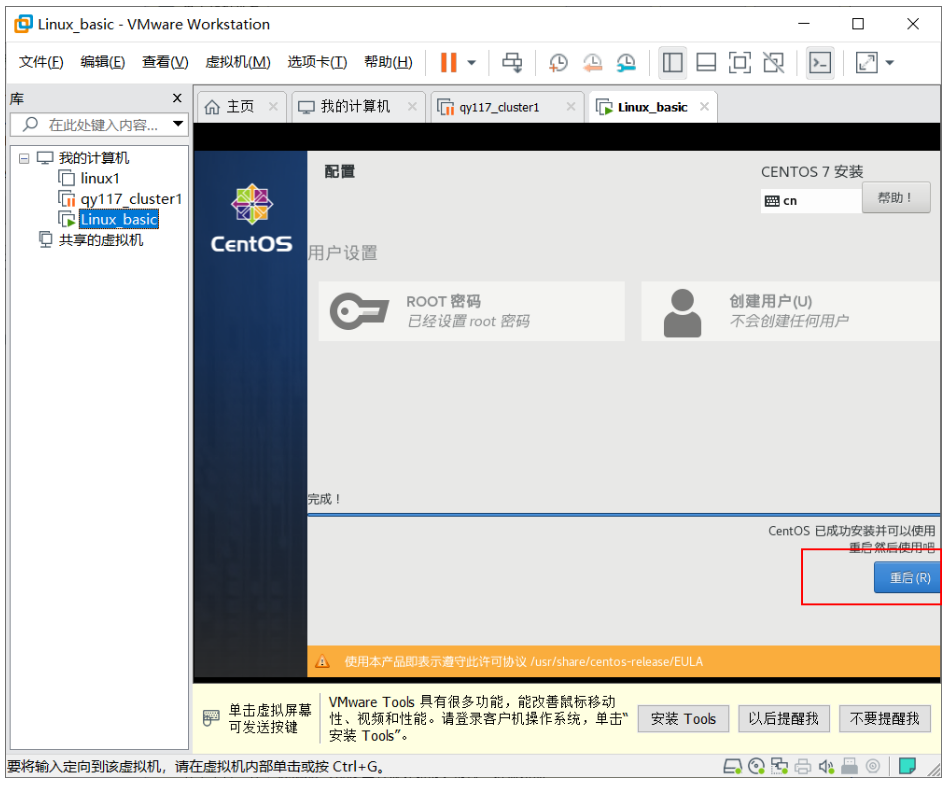The height and width of the screenshot is (788, 949).
Task: Open the snapshot manager icon
Action: point(626,62)
